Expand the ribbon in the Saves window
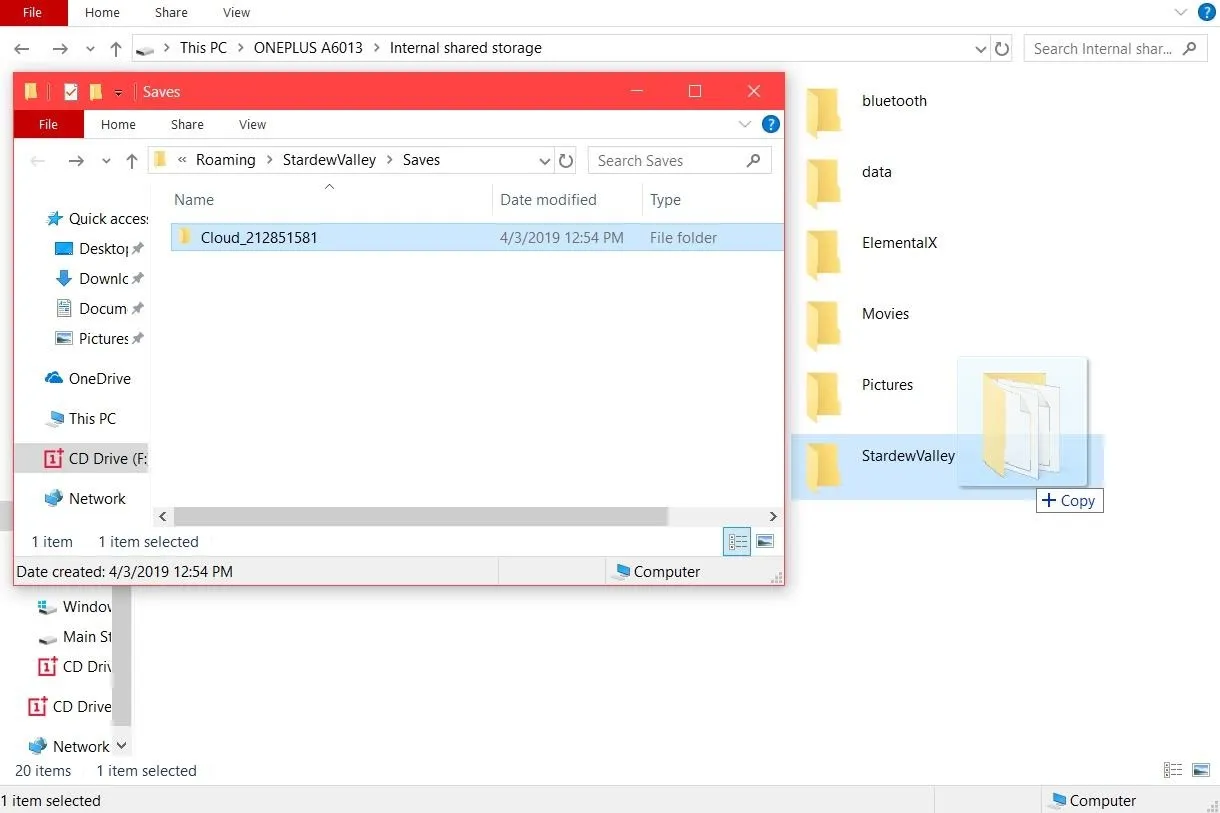 (744, 125)
